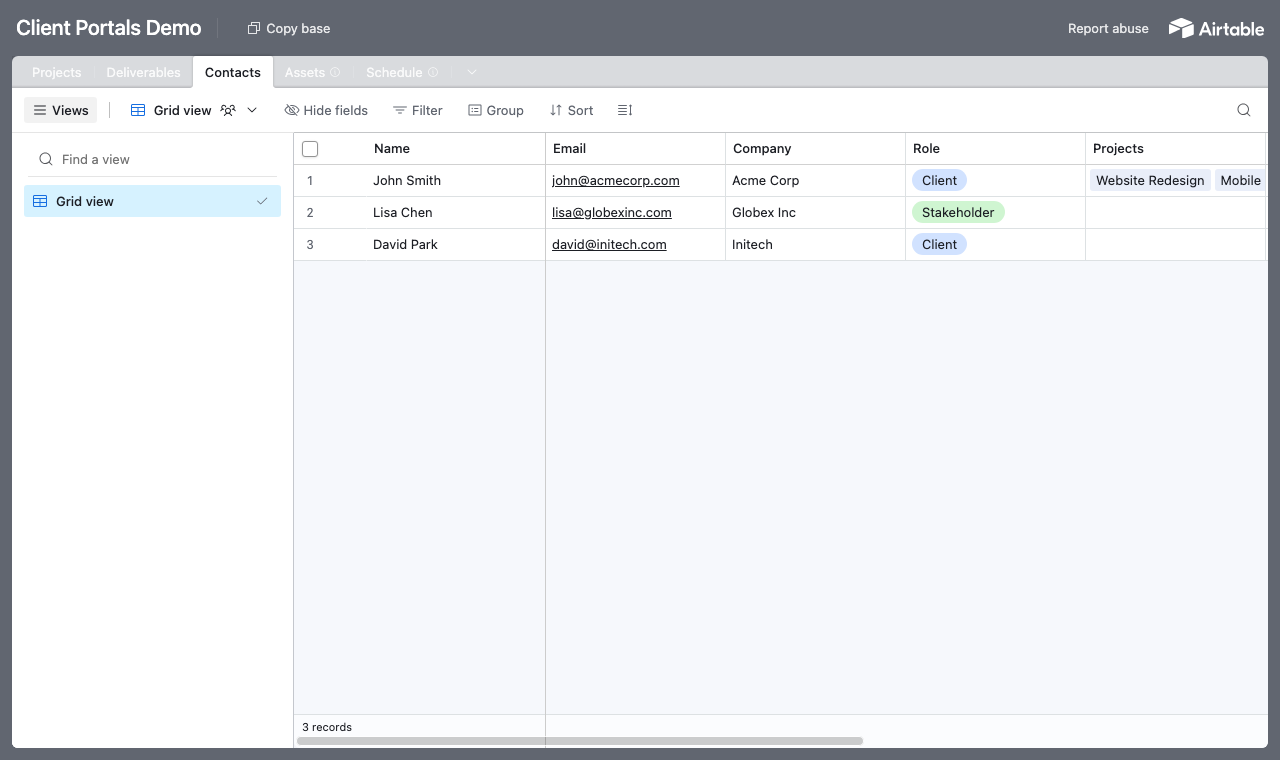Image resolution: width=1280 pixels, height=760 pixels.
Task: Select the Contacts tab
Action: 233,72
